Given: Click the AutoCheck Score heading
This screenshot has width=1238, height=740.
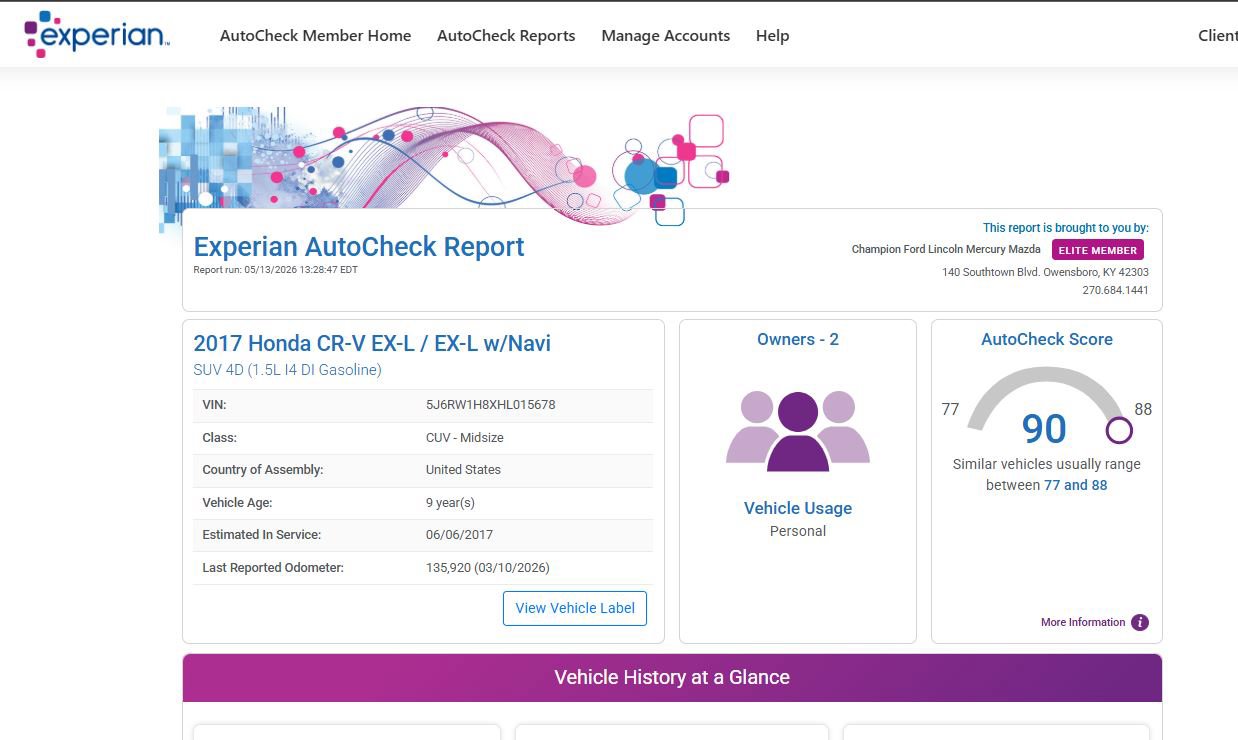Looking at the screenshot, I should point(1047,340).
